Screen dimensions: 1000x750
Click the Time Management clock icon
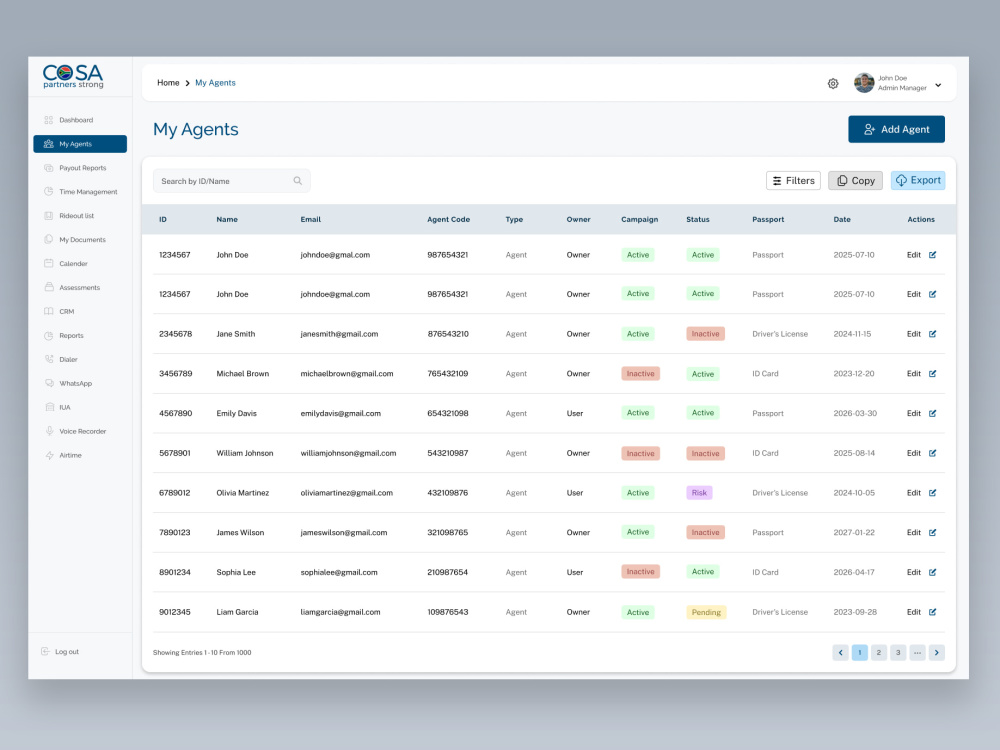click(x=48, y=191)
